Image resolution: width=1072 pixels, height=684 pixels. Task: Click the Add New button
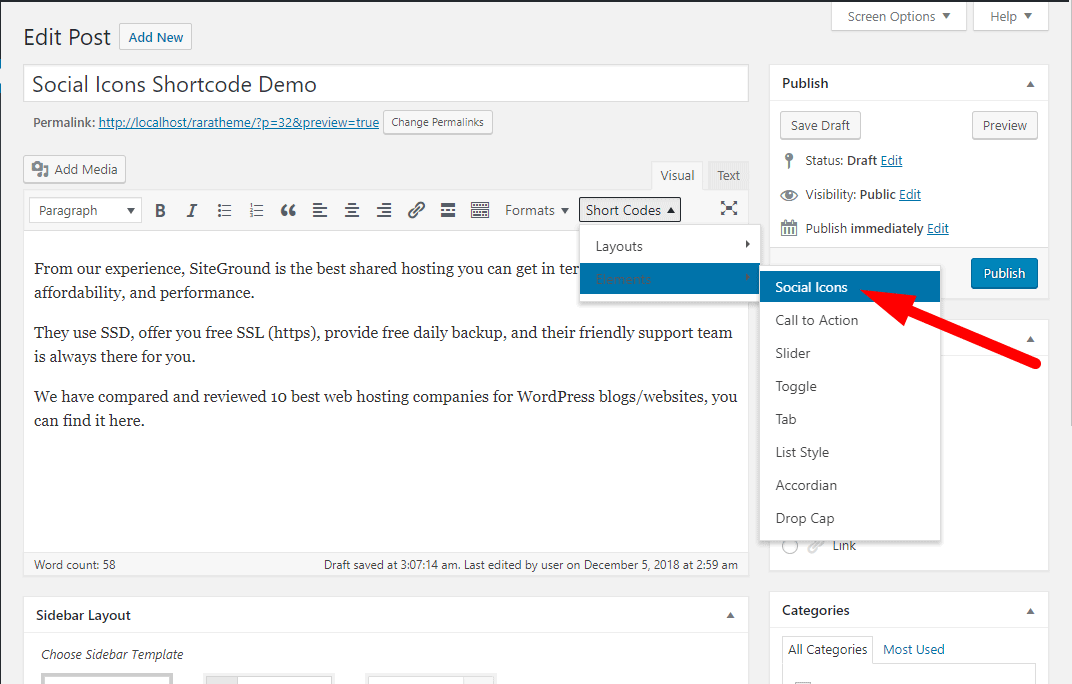click(156, 38)
